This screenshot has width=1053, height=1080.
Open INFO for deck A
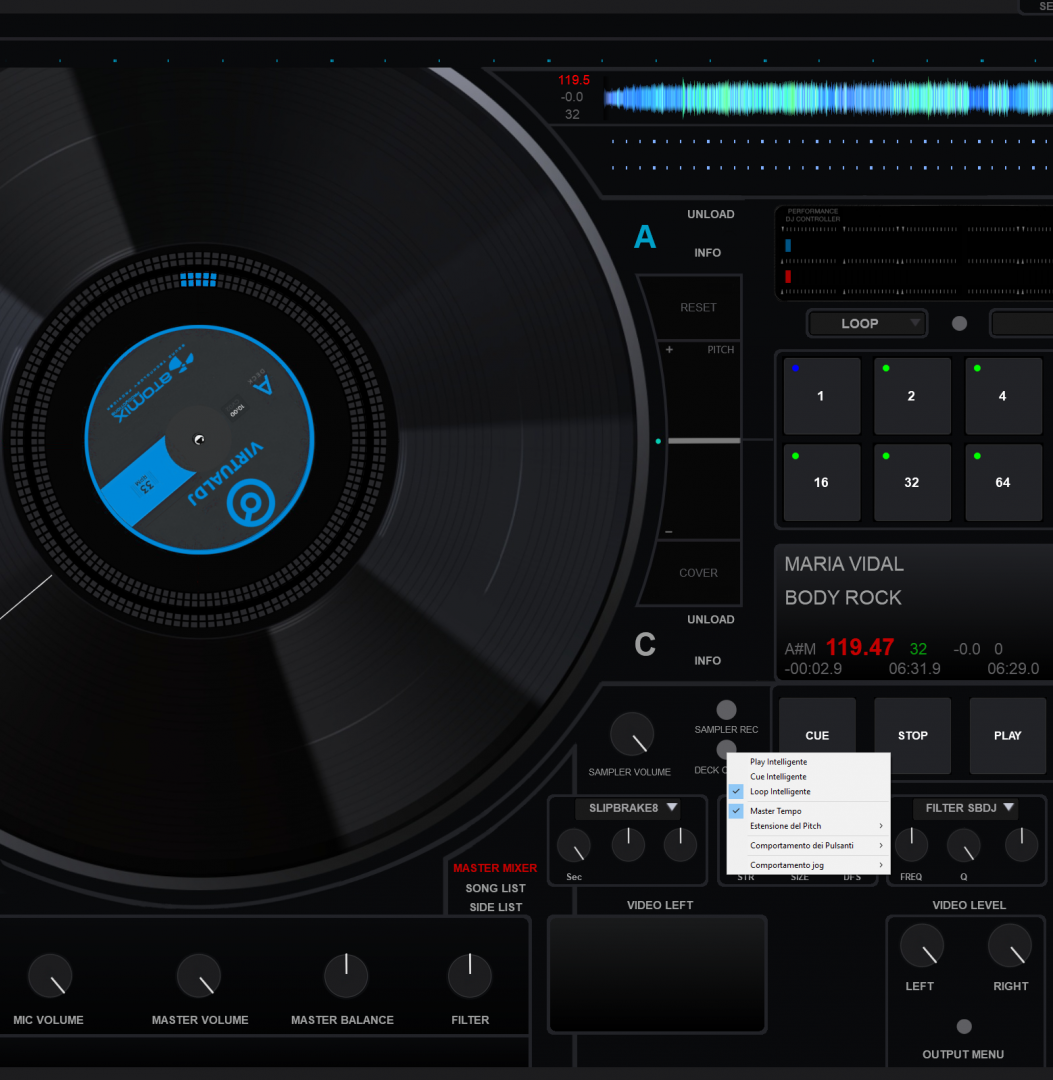click(x=707, y=253)
